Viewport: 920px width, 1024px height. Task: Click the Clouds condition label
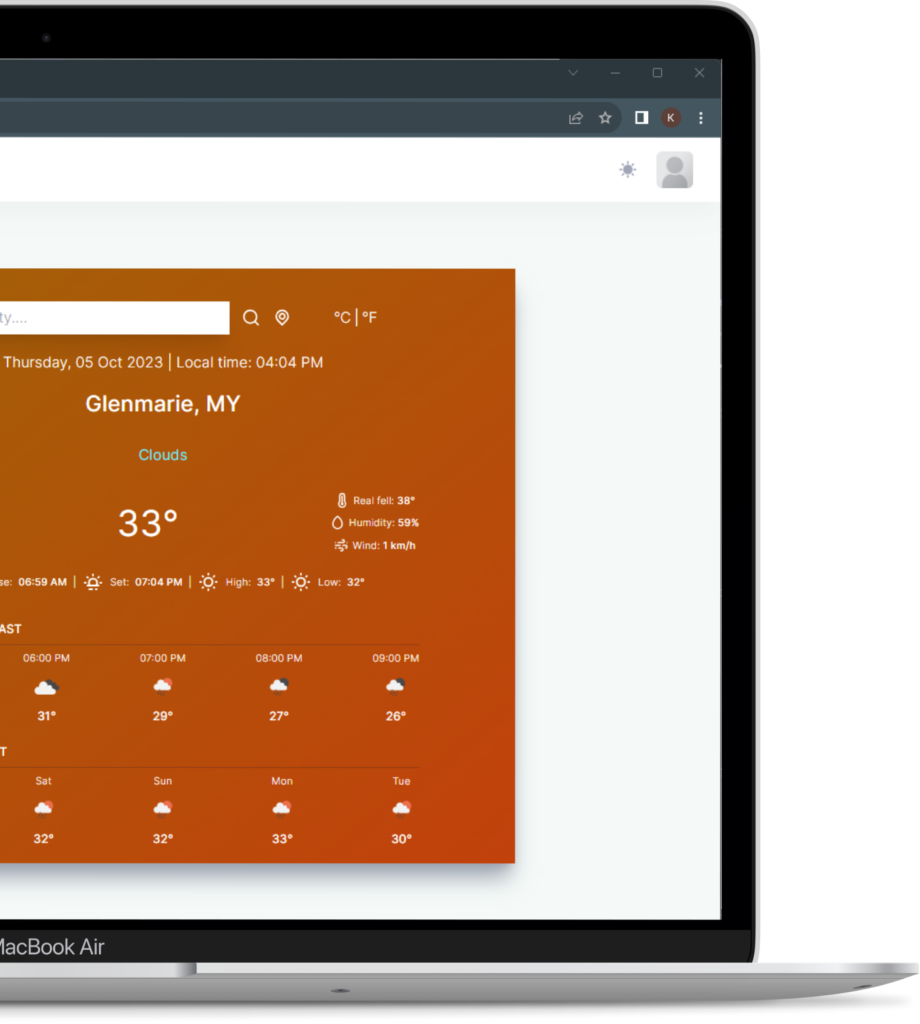coord(163,455)
